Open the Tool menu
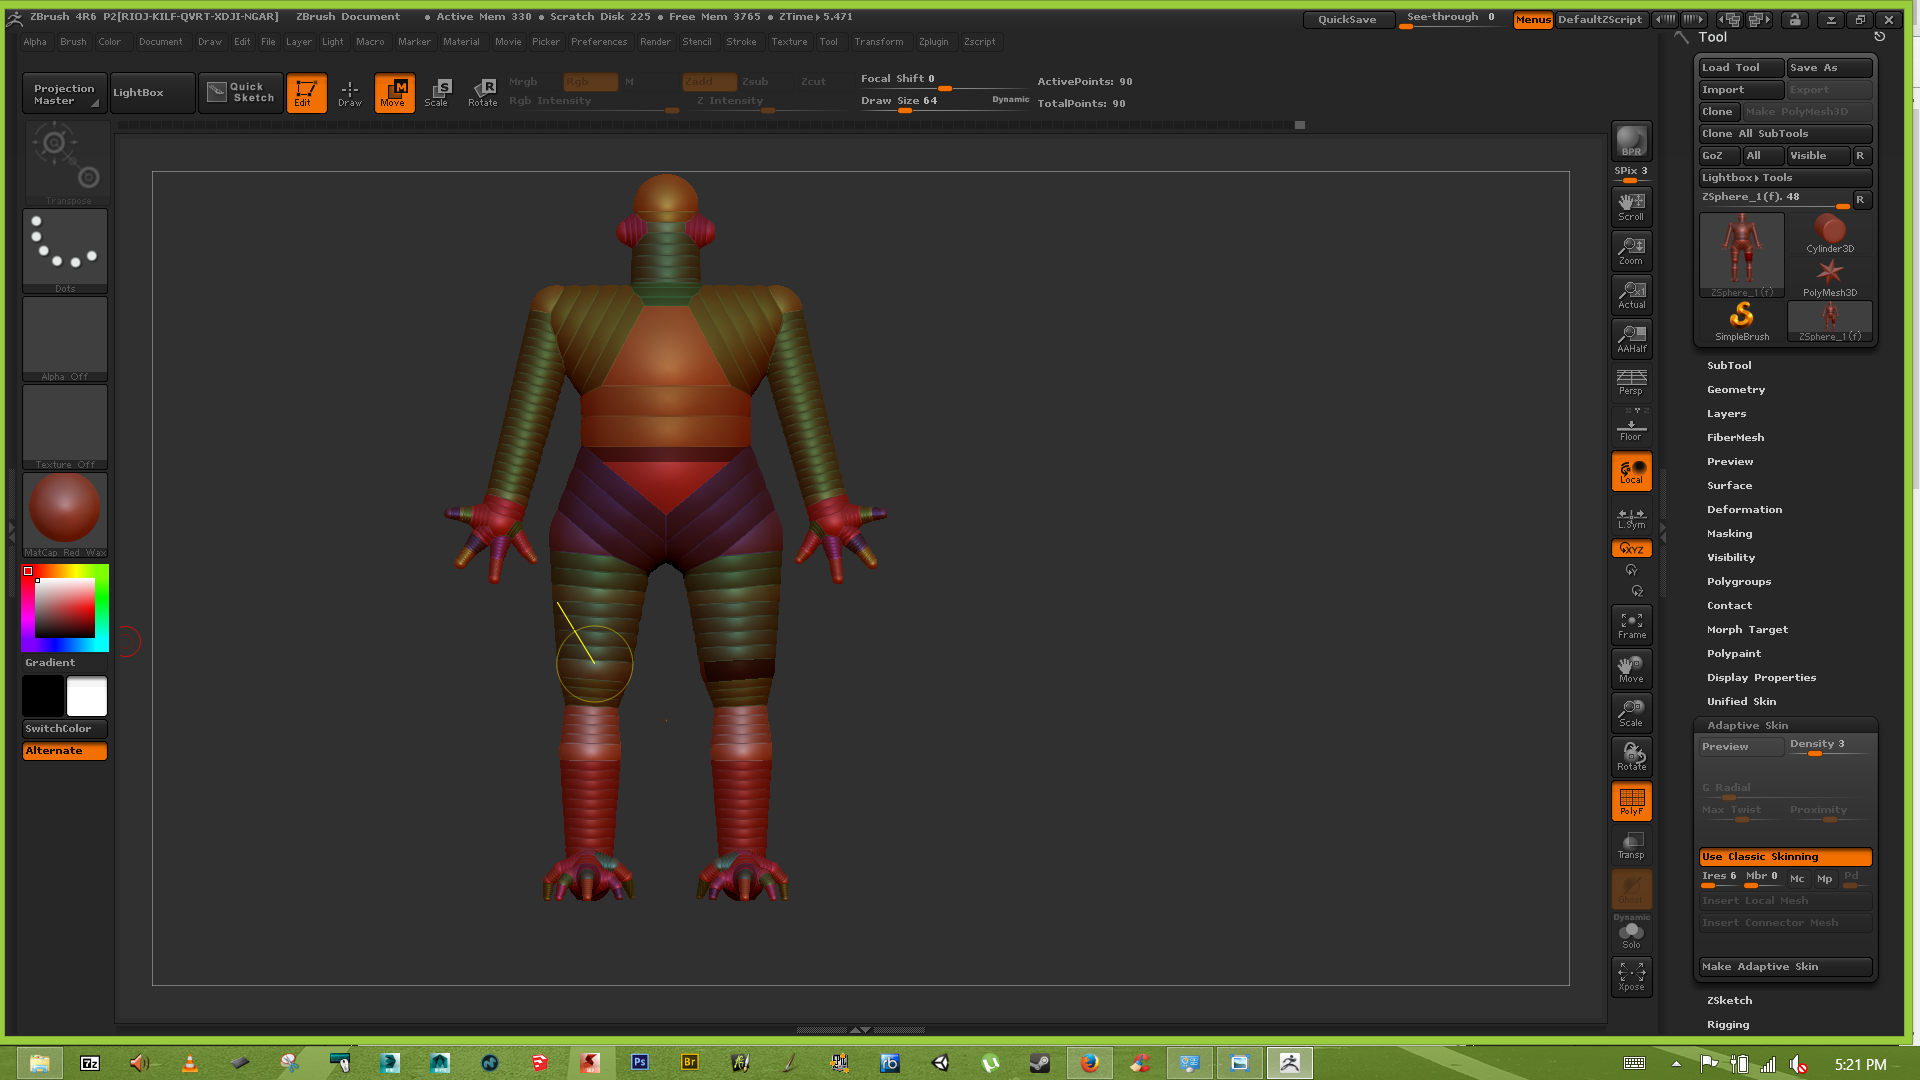 828,41
